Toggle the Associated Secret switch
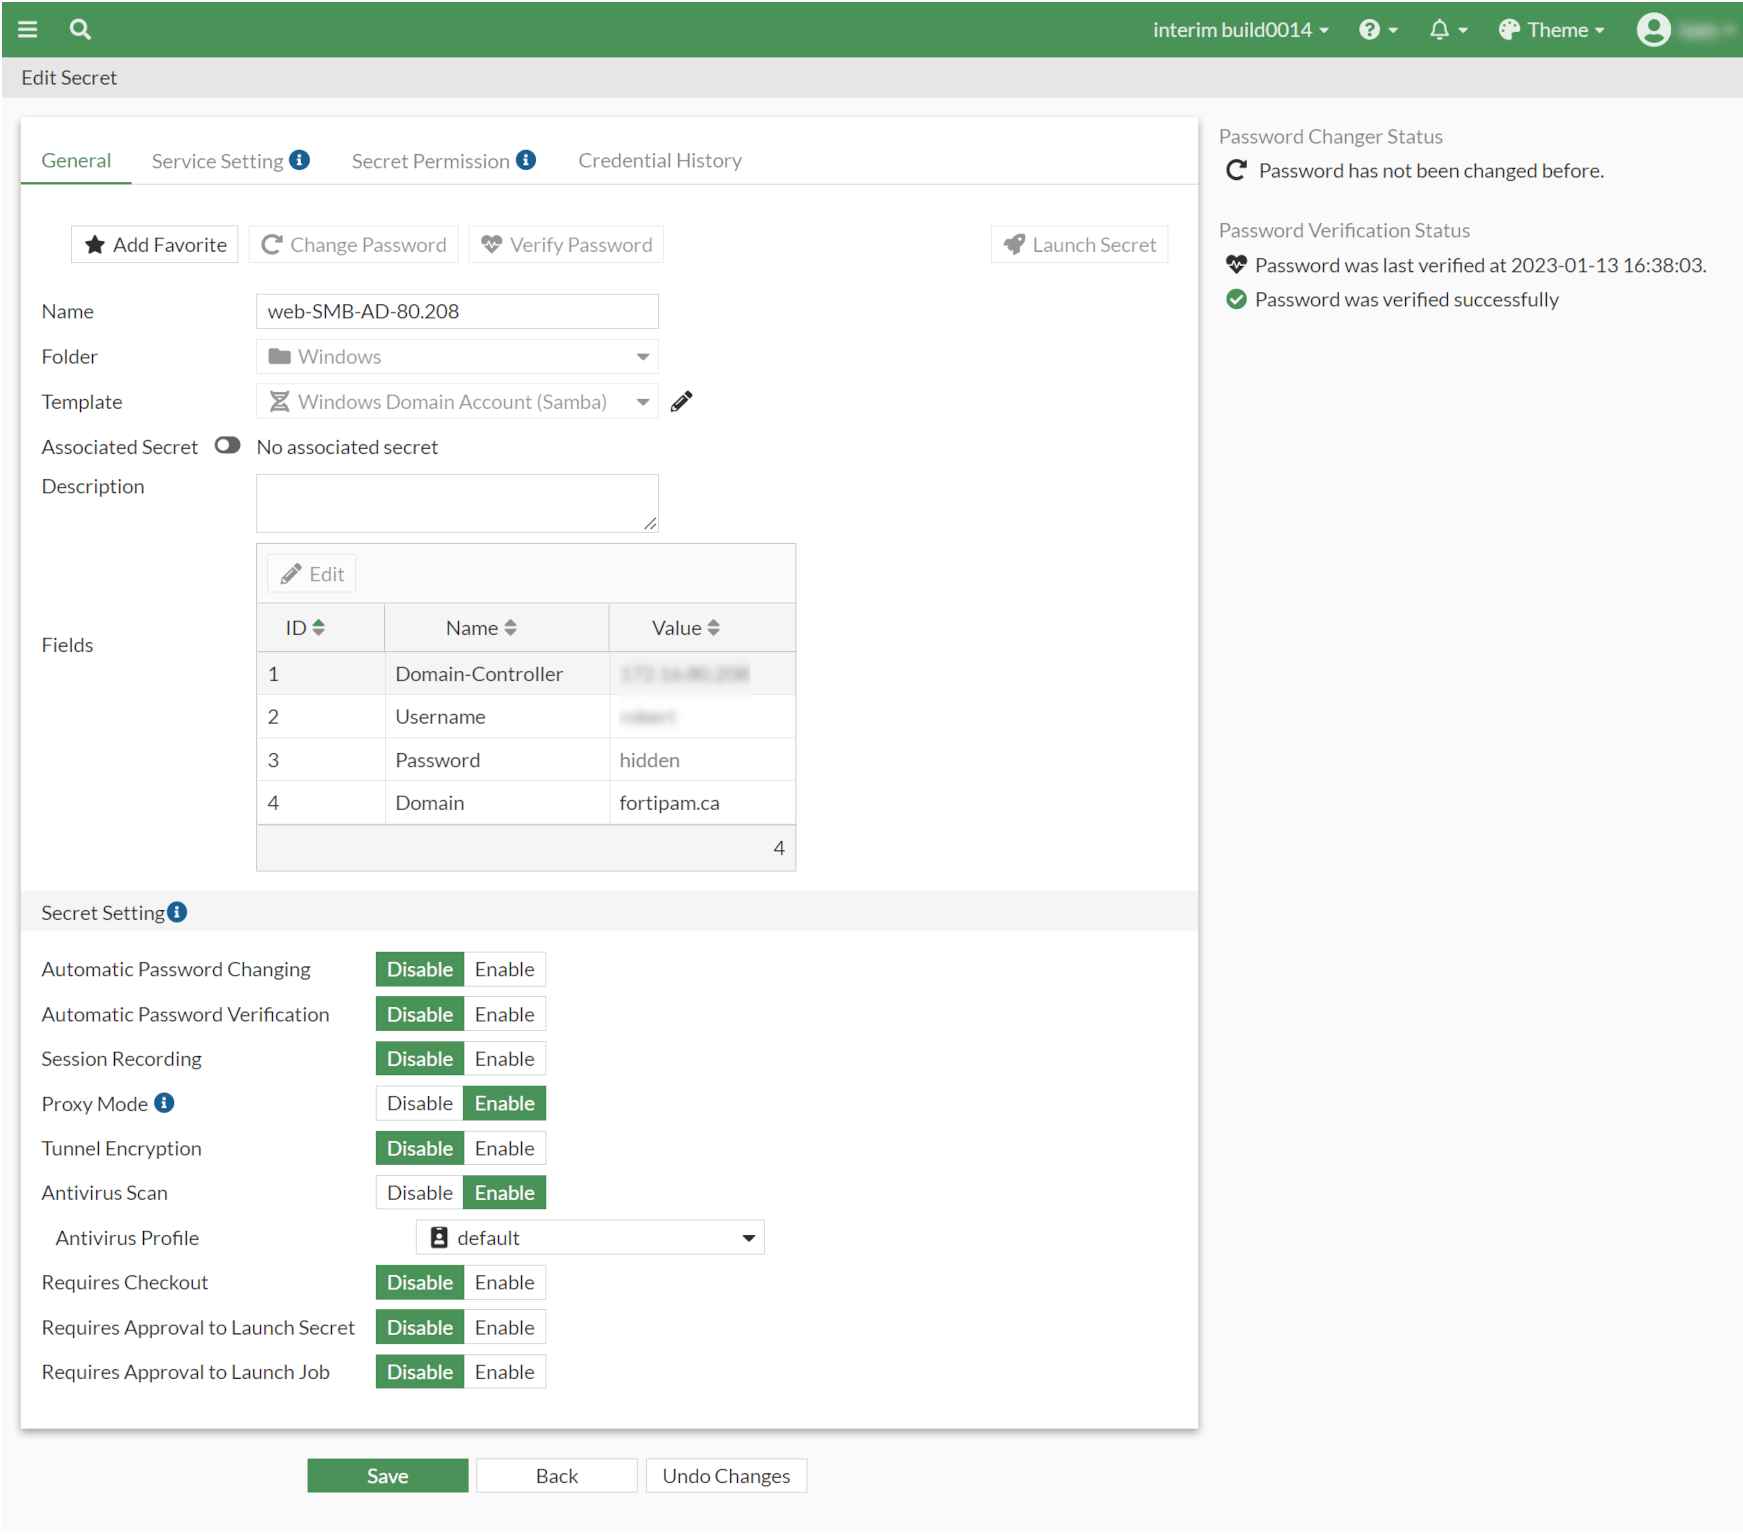Viewport: 1743px width, 1536px height. click(227, 446)
